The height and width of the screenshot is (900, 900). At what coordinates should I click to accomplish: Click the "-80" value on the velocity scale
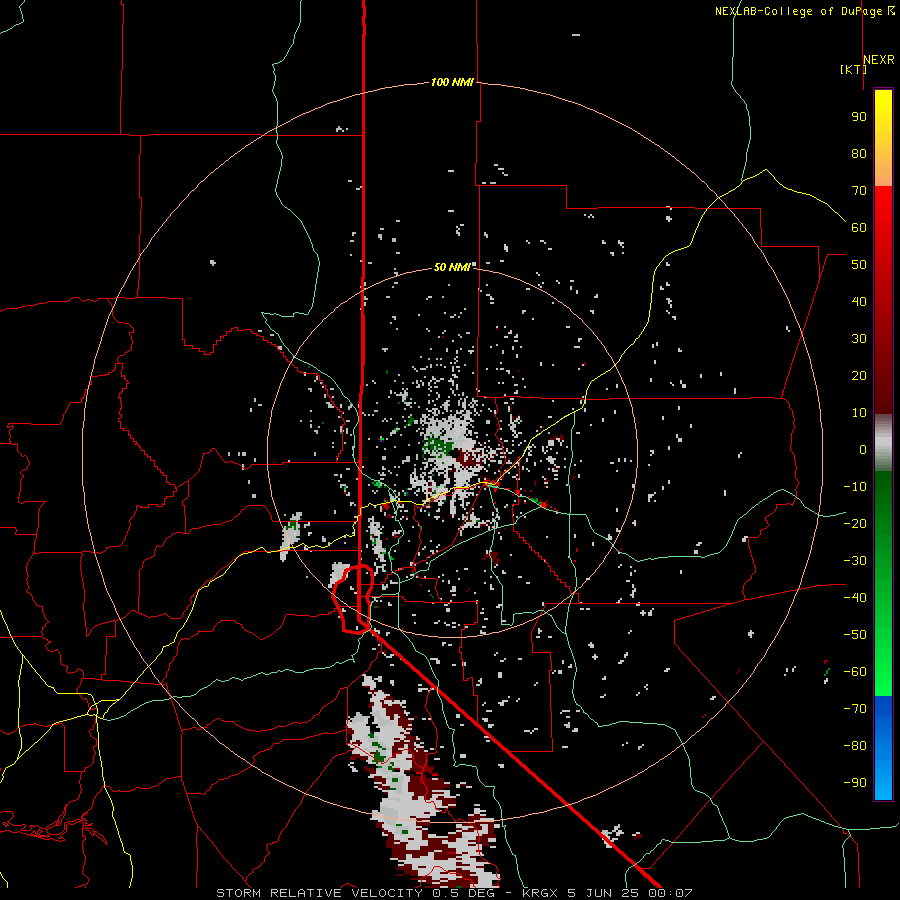tap(855, 746)
